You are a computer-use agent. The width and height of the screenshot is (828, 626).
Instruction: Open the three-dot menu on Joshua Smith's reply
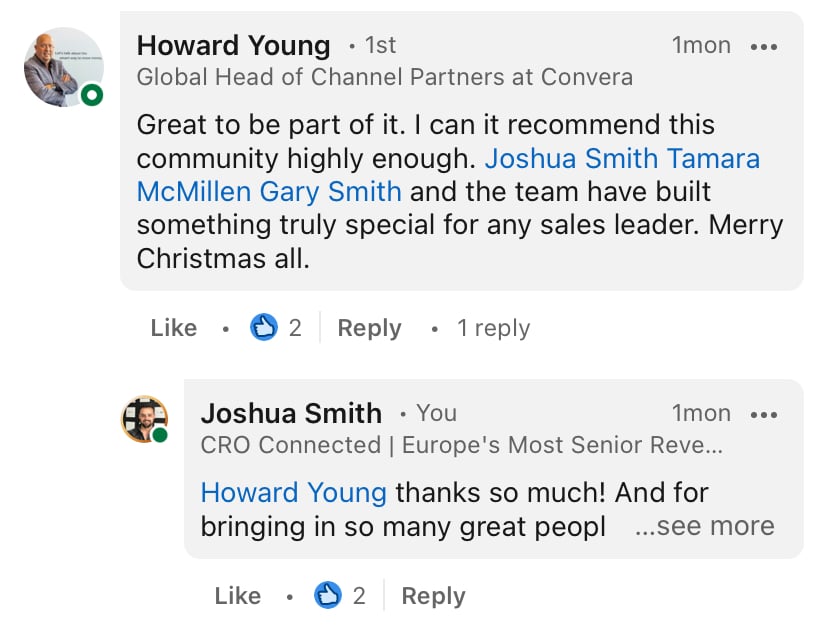pyautogui.click(x=764, y=415)
